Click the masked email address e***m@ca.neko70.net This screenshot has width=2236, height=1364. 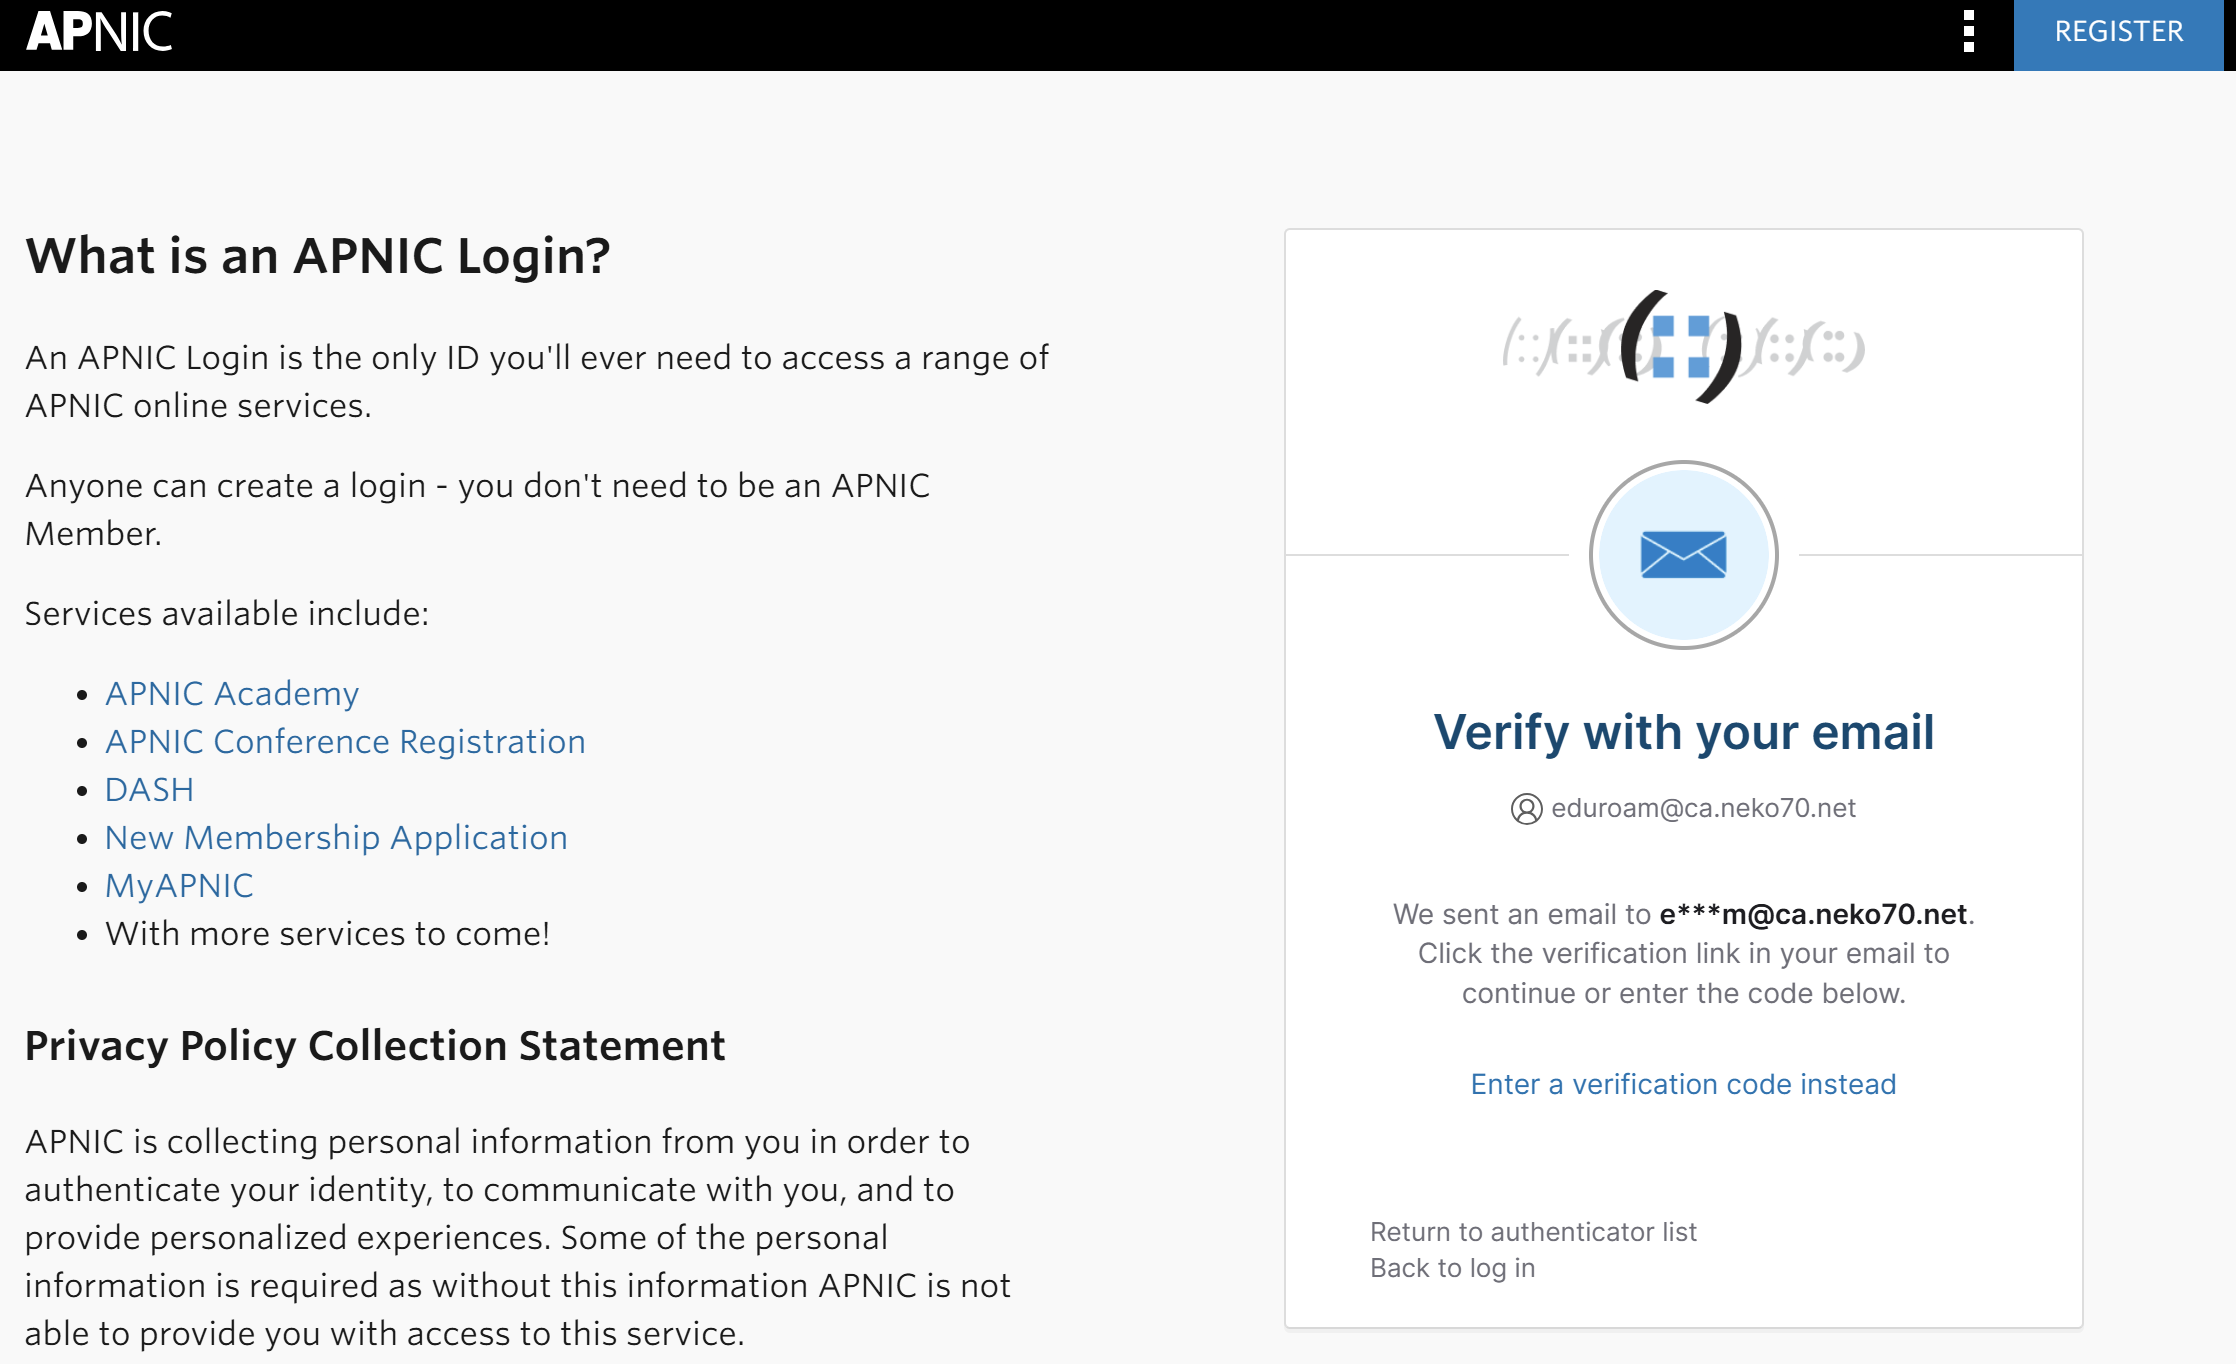coord(1812,914)
